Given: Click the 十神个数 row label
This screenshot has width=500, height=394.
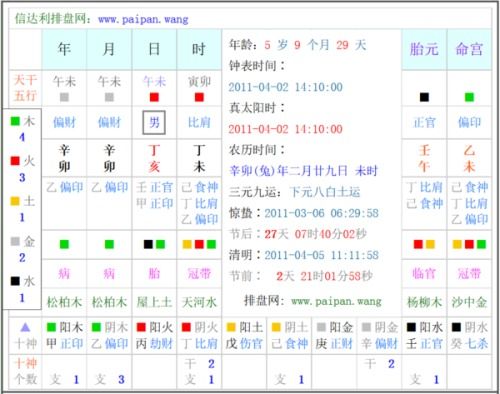Looking at the screenshot, I should click(25, 371).
